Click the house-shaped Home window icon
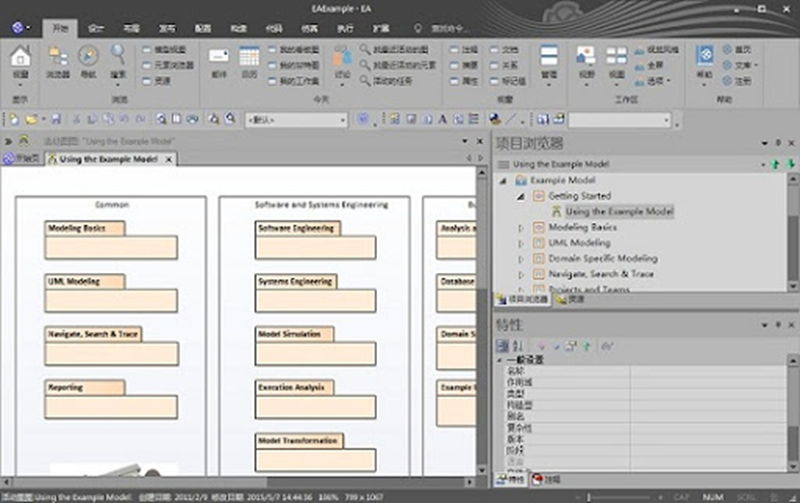The height and width of the screenshot is (503, 800). pyautogui.click(x=20, y=56)
